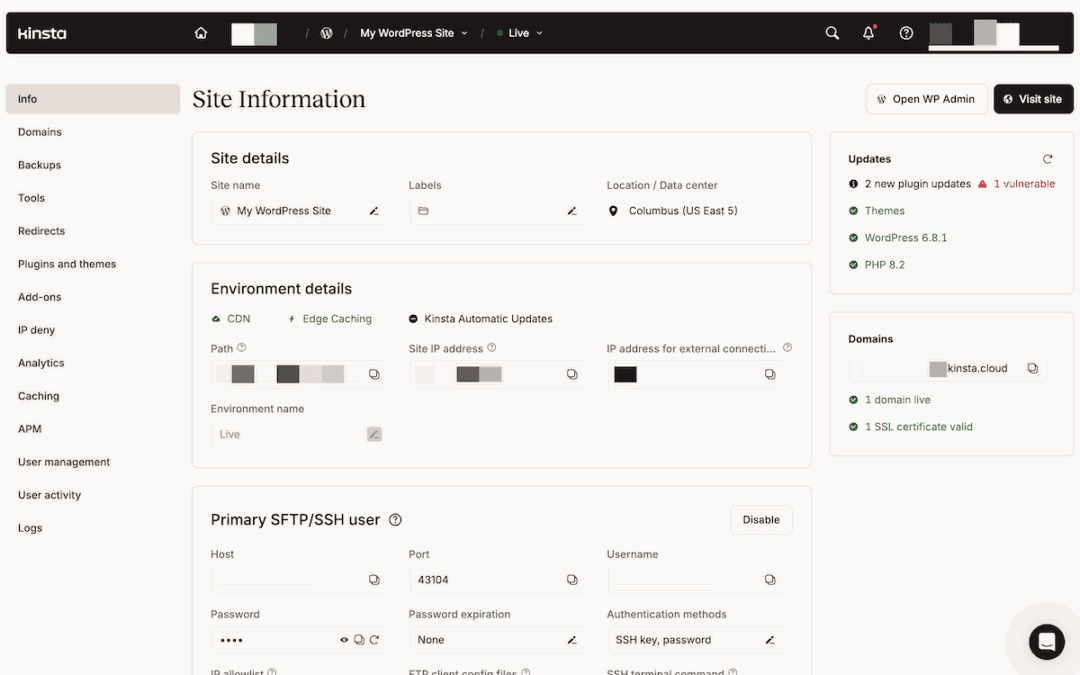This screenshot has height=675, width=1080.
Task: Click the Open WP Admin button
Action: (926, 99)
